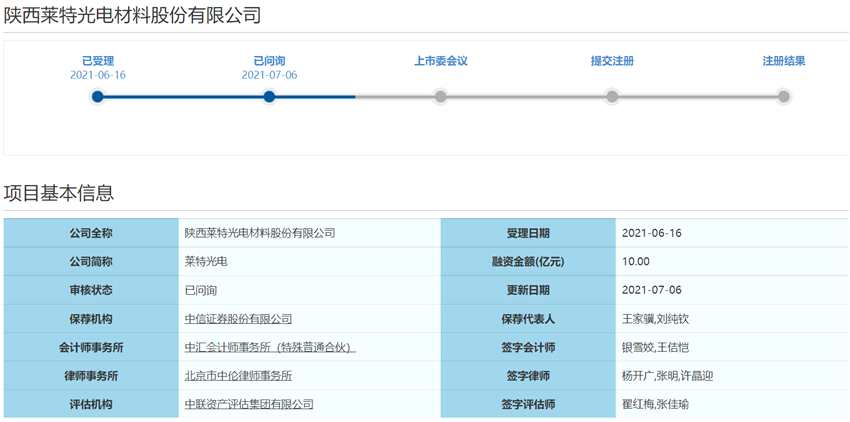Click the 受理日期 header cell

click(528, 233)
